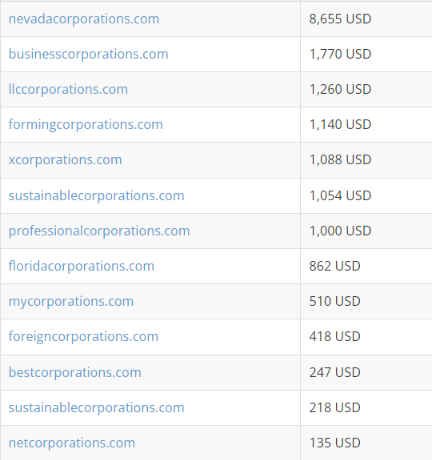The image size is (432, 460).
Task: Select the xcorporations.com link
Action: tap(65, 160)
